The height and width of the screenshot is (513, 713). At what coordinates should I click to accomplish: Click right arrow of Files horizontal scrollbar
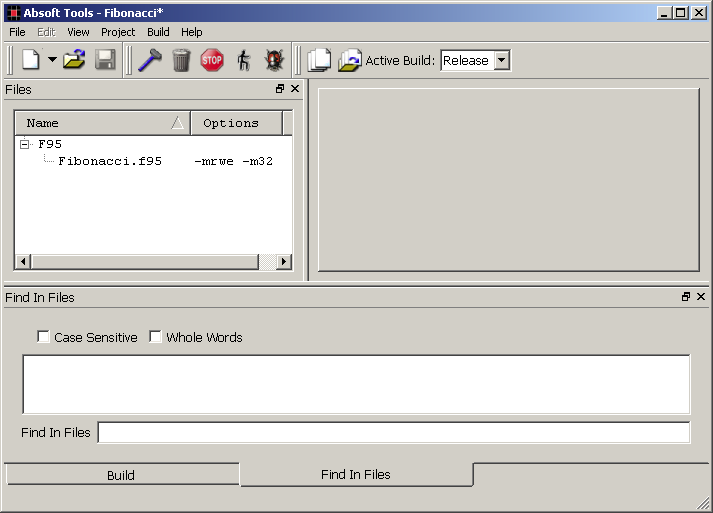click(x=284, y=262)
